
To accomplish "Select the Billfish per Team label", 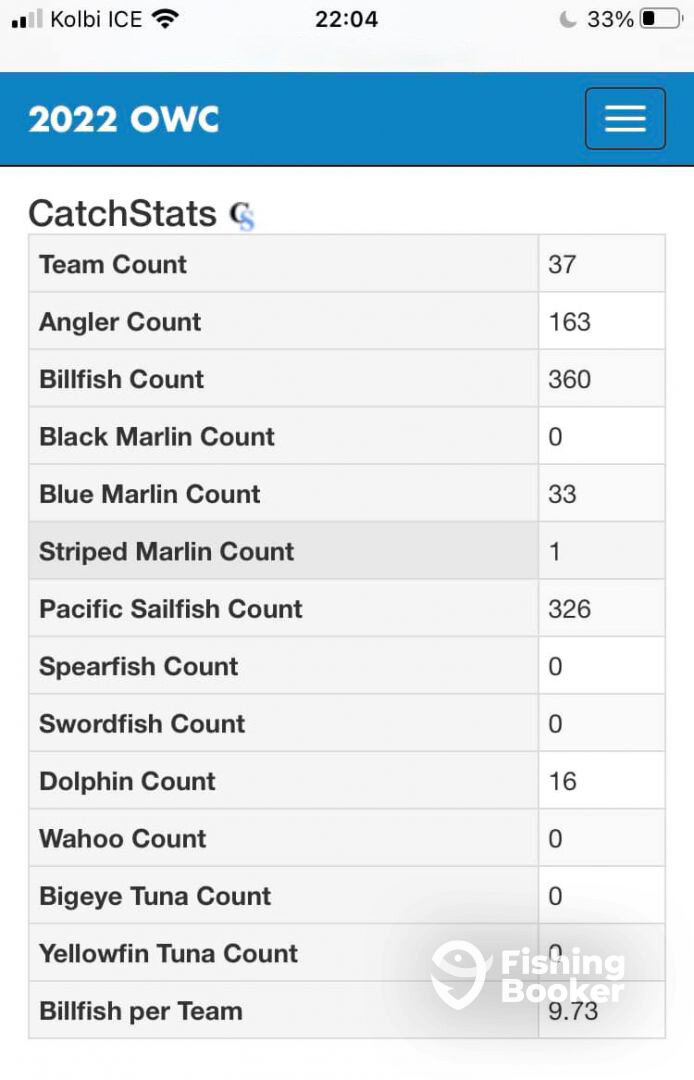I will [x=141, y=1011].
